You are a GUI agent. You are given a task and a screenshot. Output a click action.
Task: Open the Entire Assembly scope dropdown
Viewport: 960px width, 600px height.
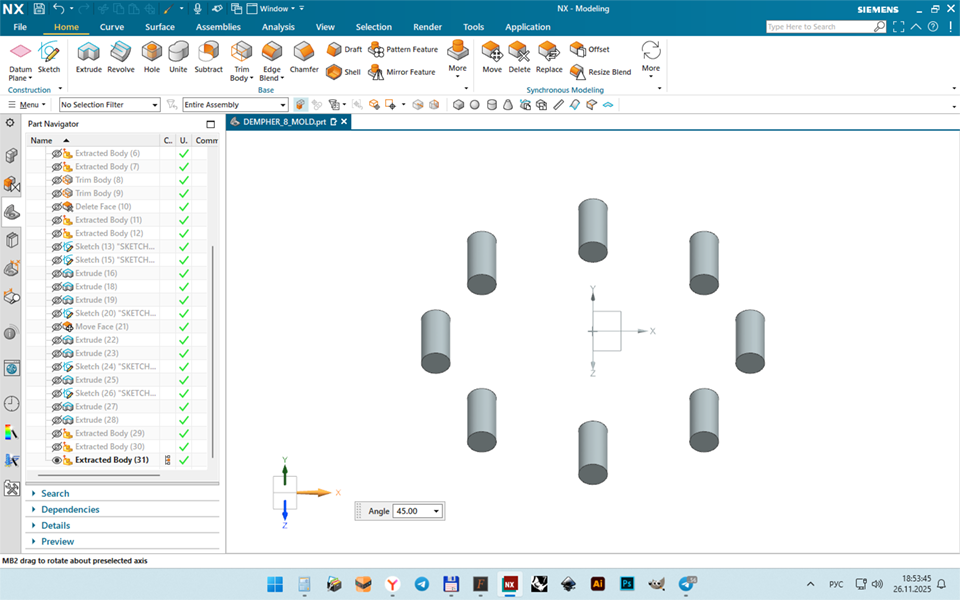[235, 105]
